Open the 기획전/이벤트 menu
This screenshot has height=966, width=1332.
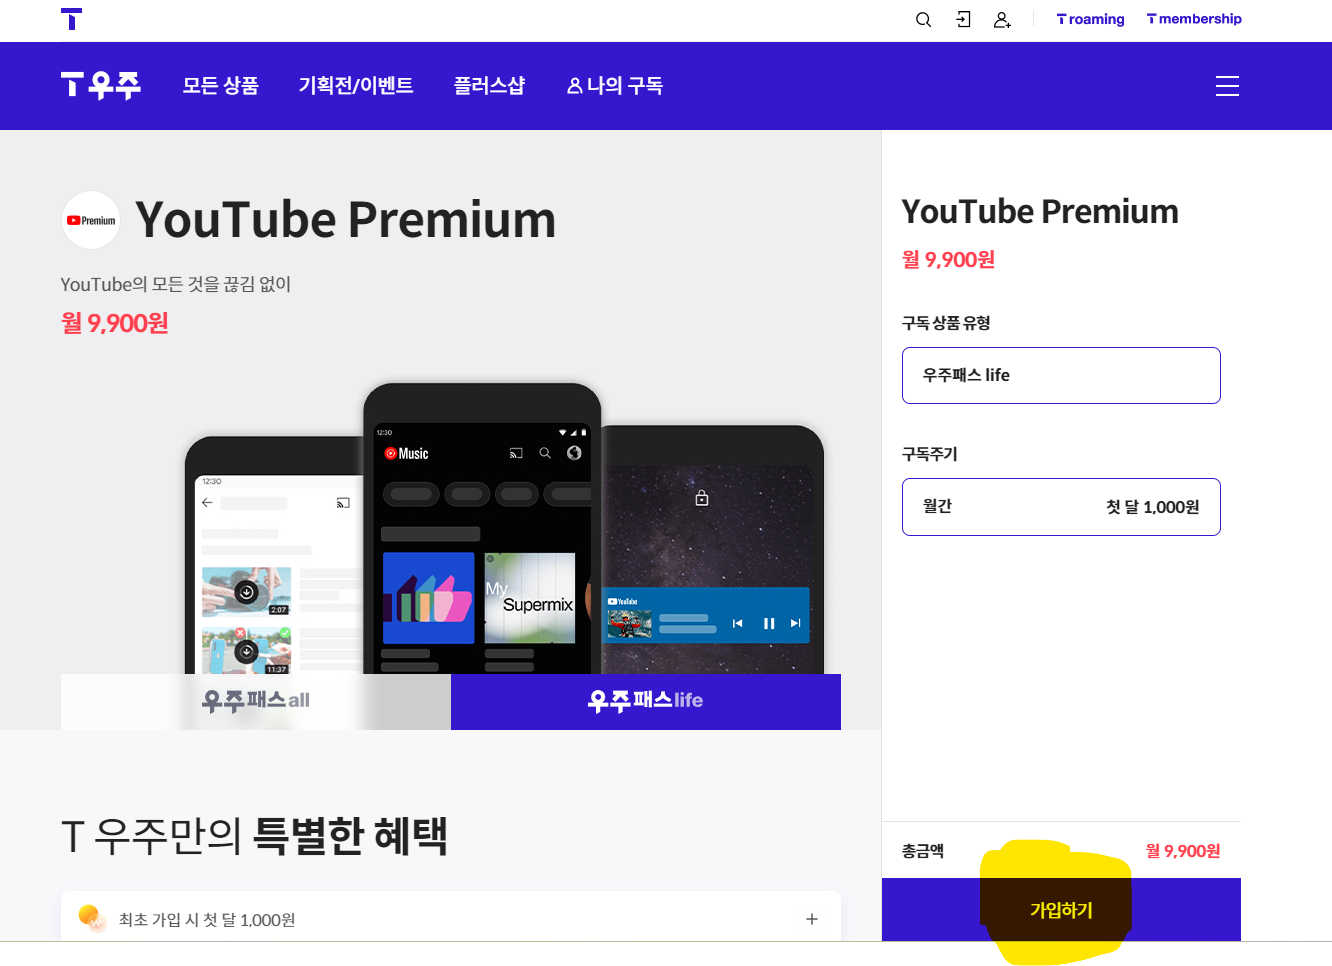coord(356,86)
